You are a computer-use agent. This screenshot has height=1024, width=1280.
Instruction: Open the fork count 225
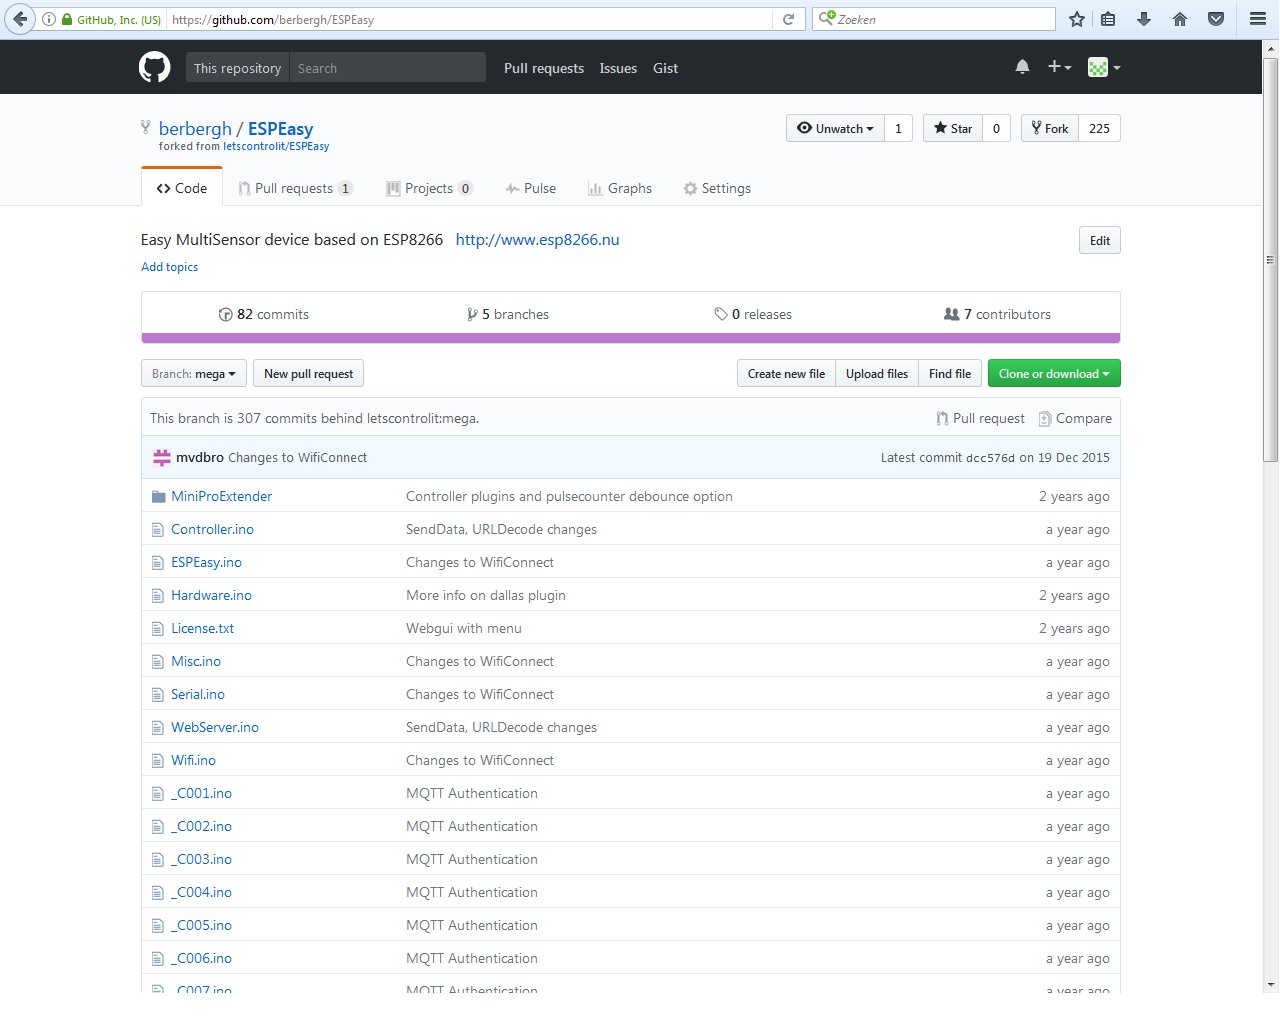click(x=1099, y=128)
